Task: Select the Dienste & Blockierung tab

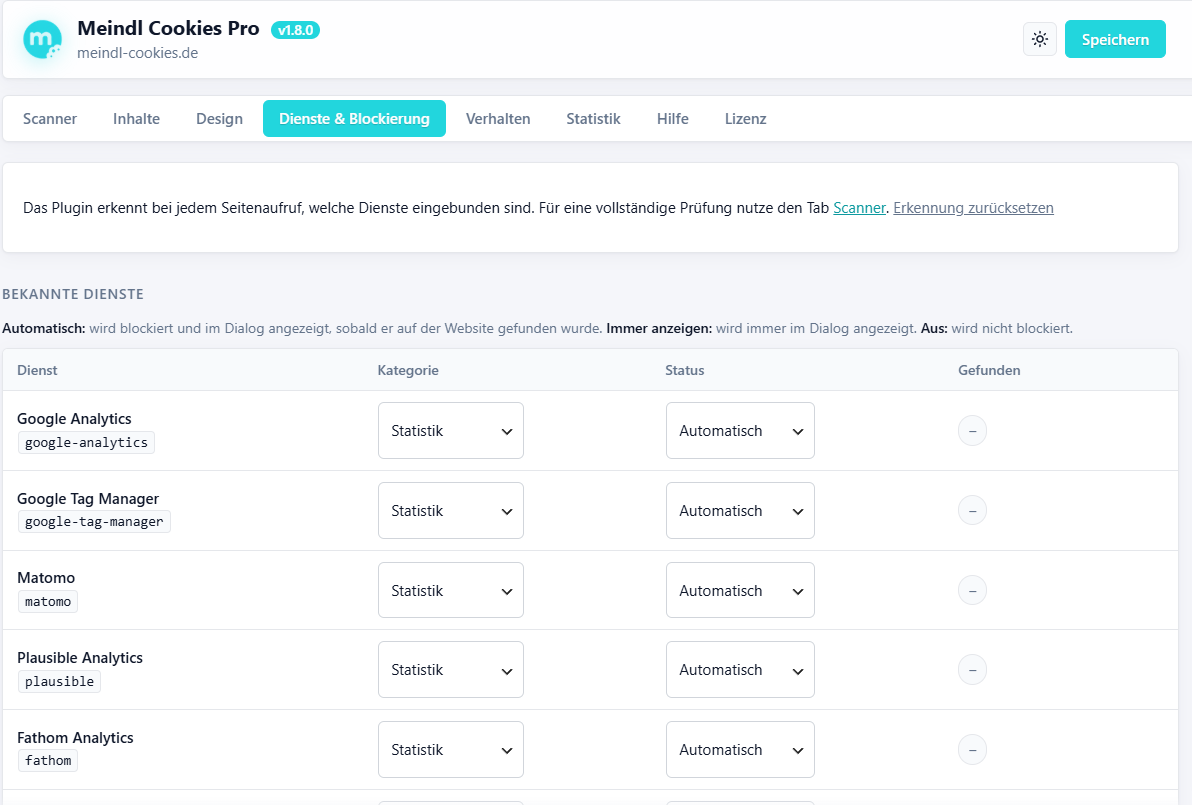Action: [354, 119]
